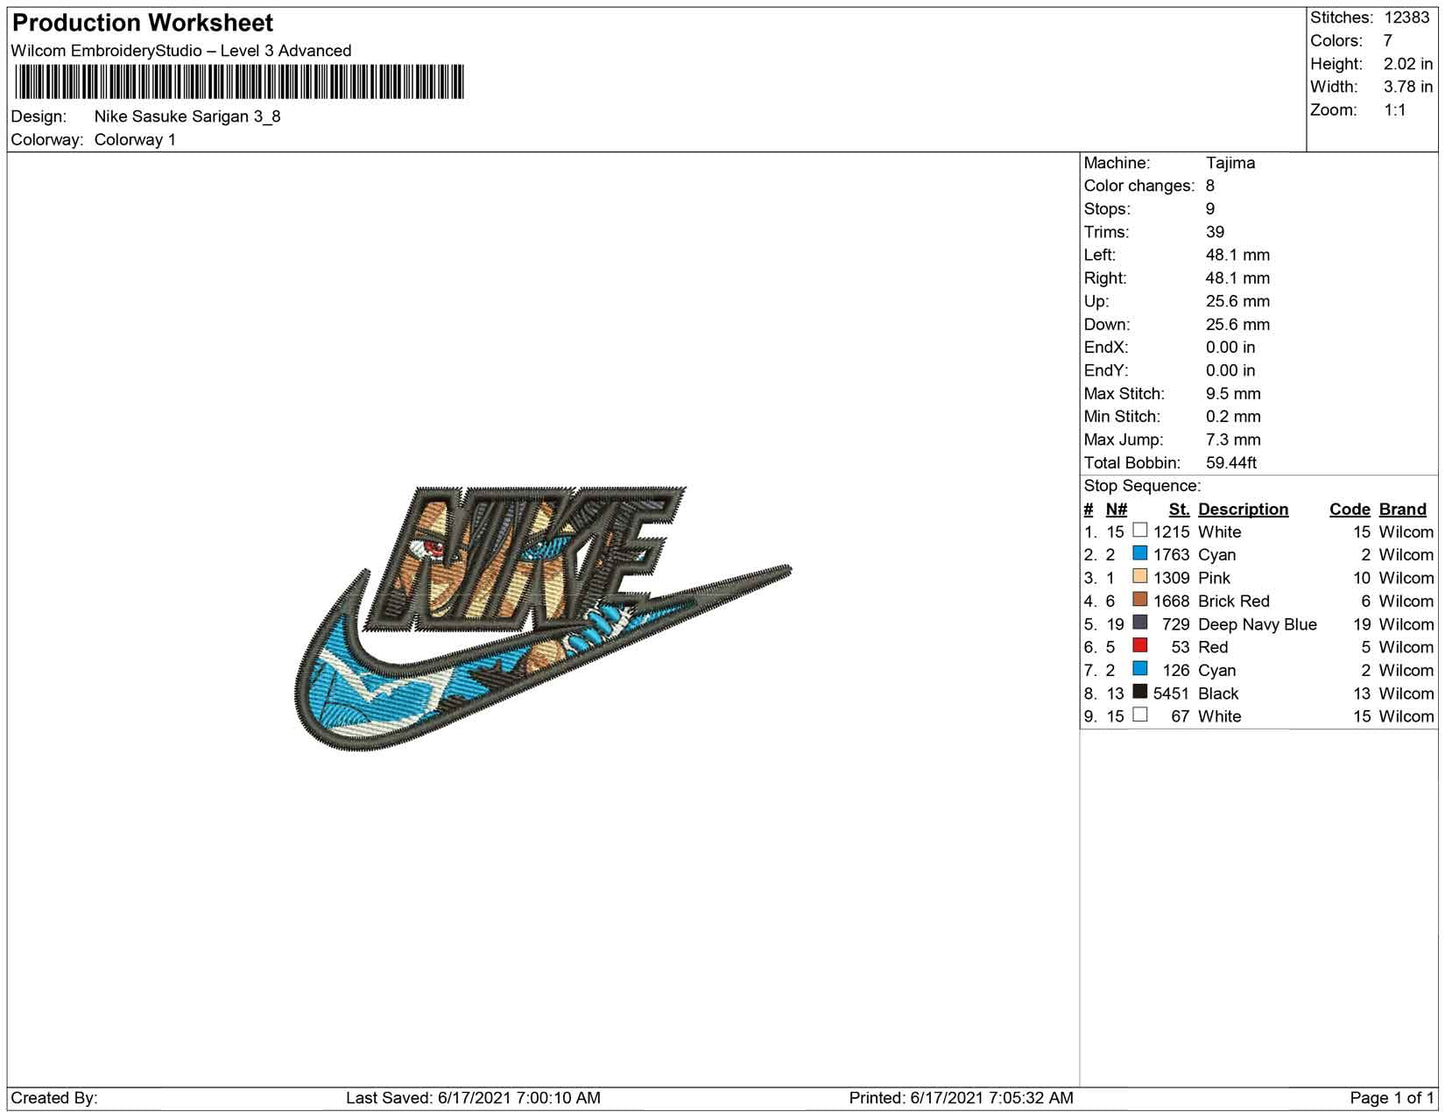The height and width of the screenshot is (1112, 1445).
Task: Click the Stop Sequence label
Action: point(1142,485)
